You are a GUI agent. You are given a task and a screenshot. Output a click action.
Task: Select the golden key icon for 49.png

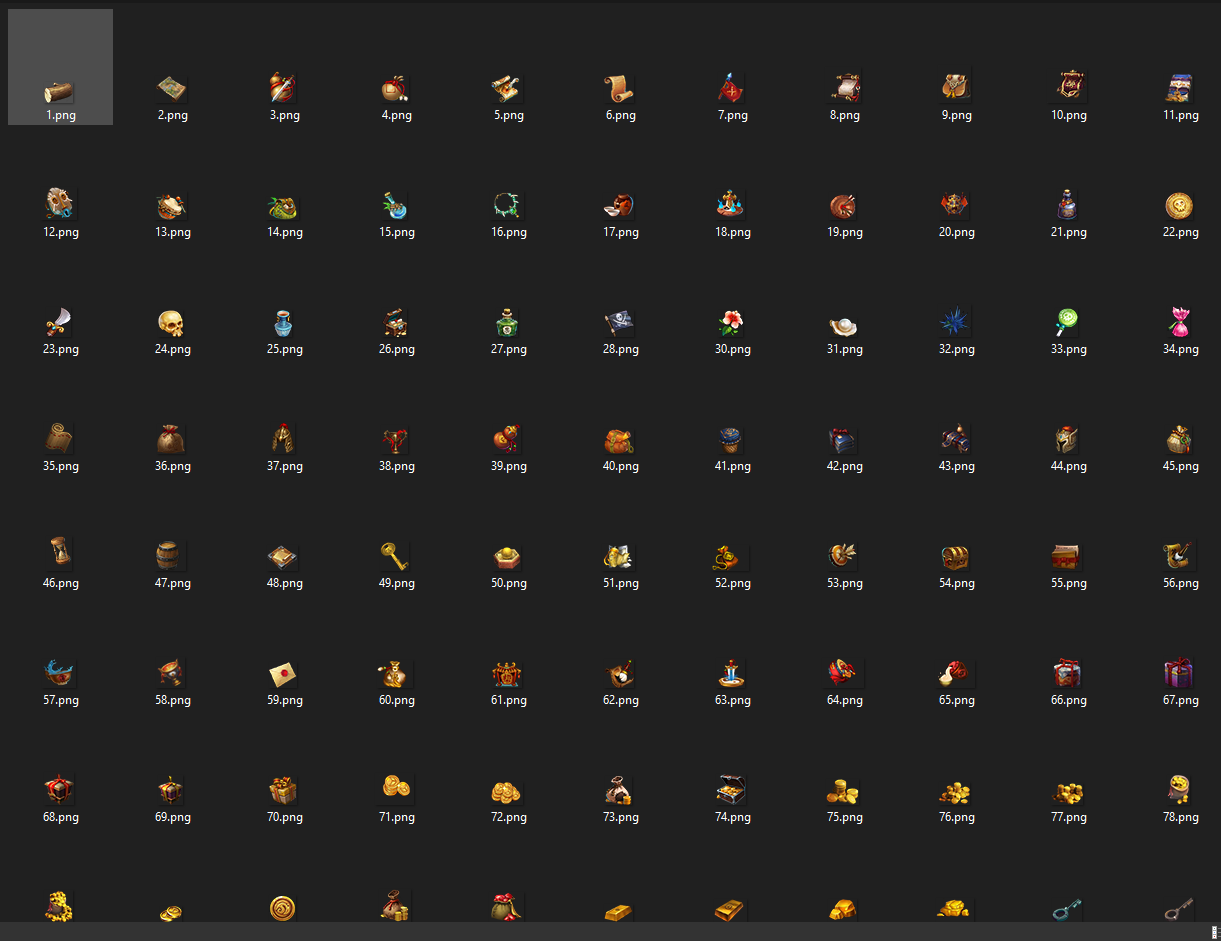(x=396, y=557)
